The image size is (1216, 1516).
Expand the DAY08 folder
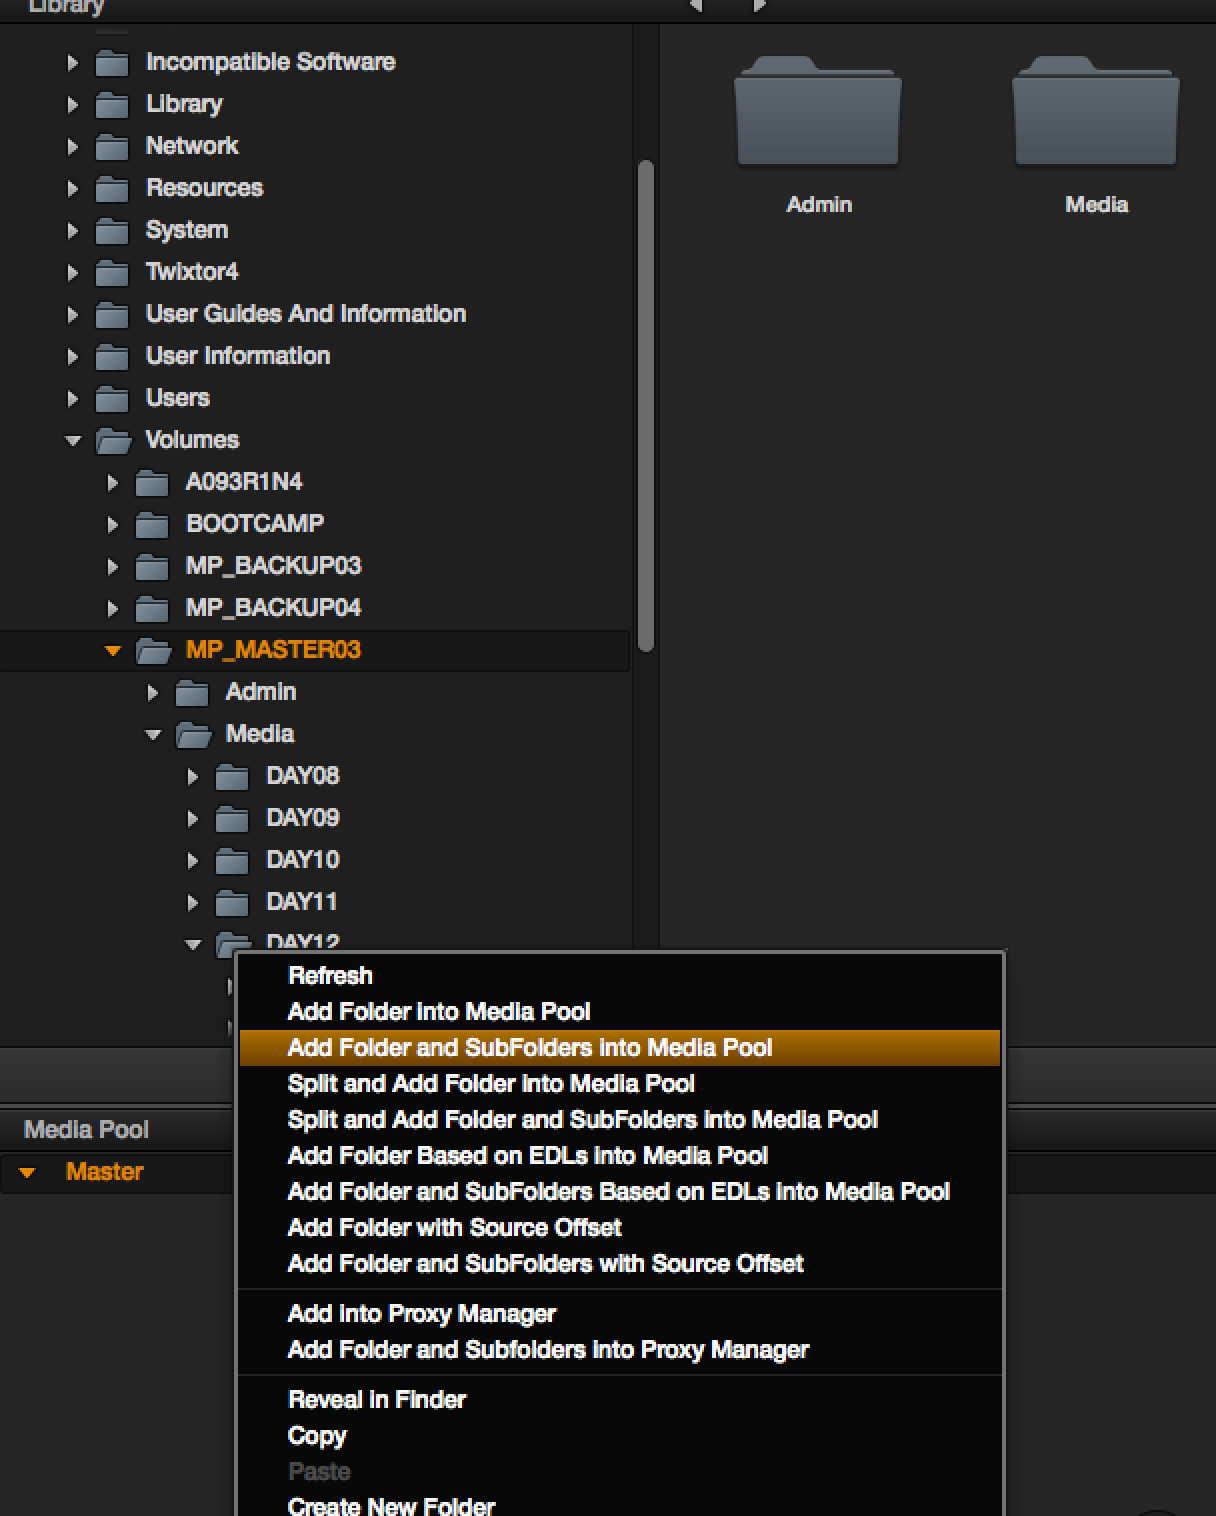click(x=193, y=776)
